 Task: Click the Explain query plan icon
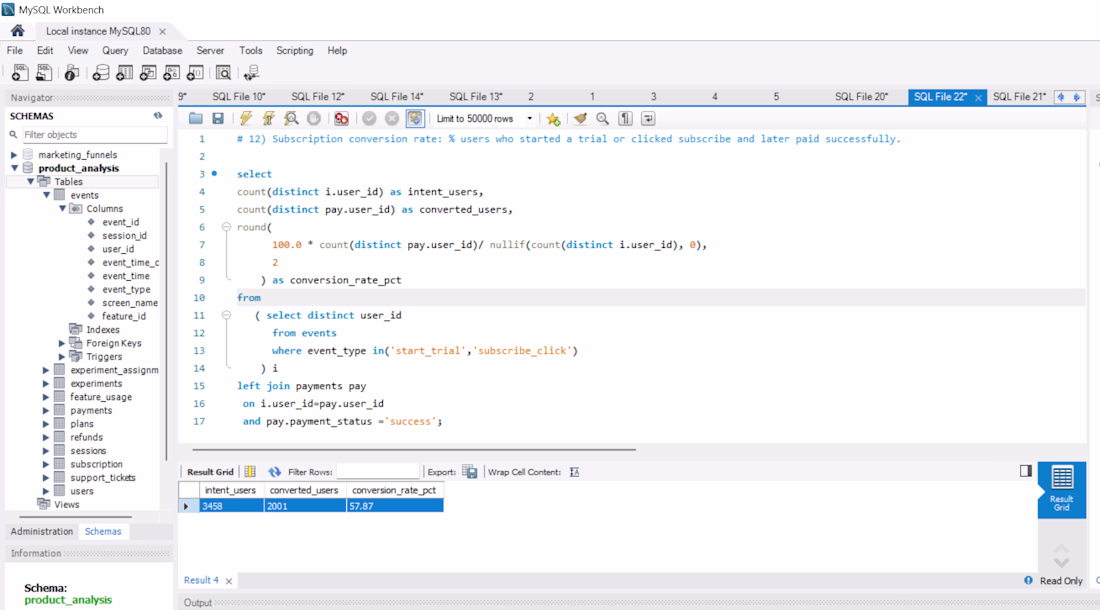(x=291, y=119)
